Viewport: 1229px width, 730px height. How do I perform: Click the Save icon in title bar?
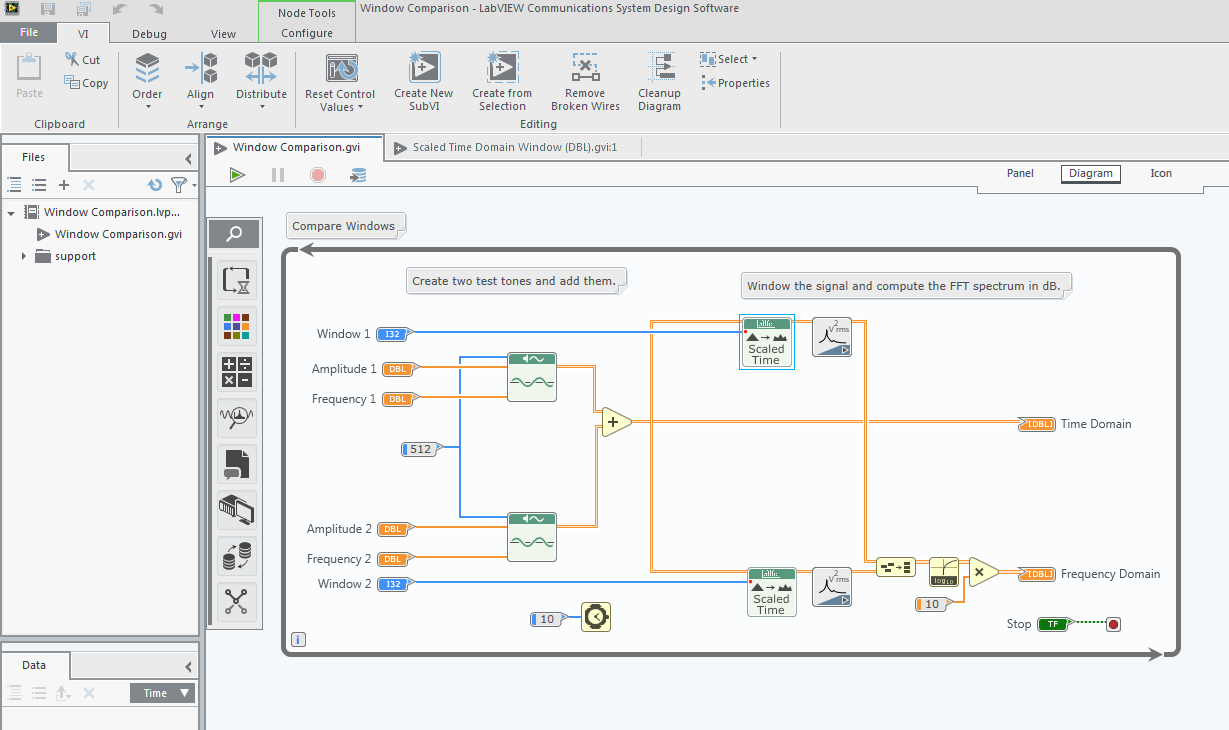click(x=48, y=9)
